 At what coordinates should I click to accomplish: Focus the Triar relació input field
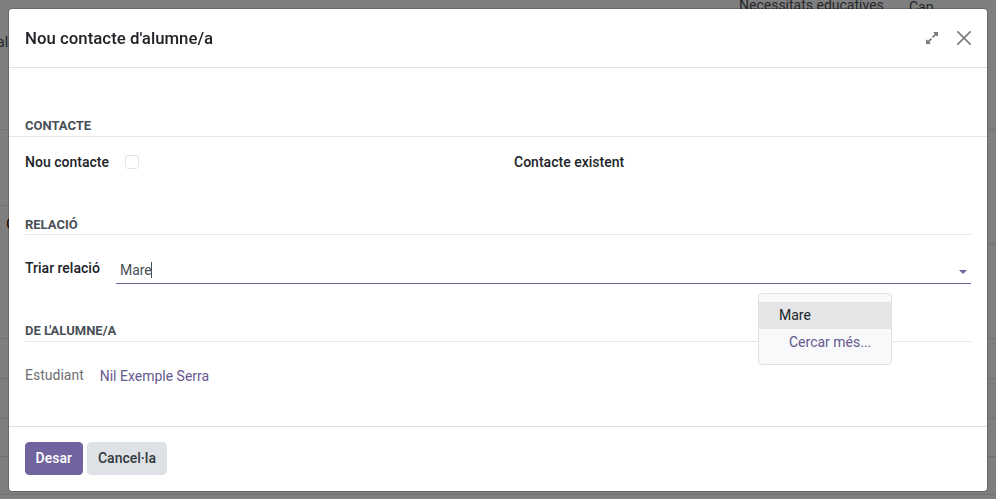point(535,270)
